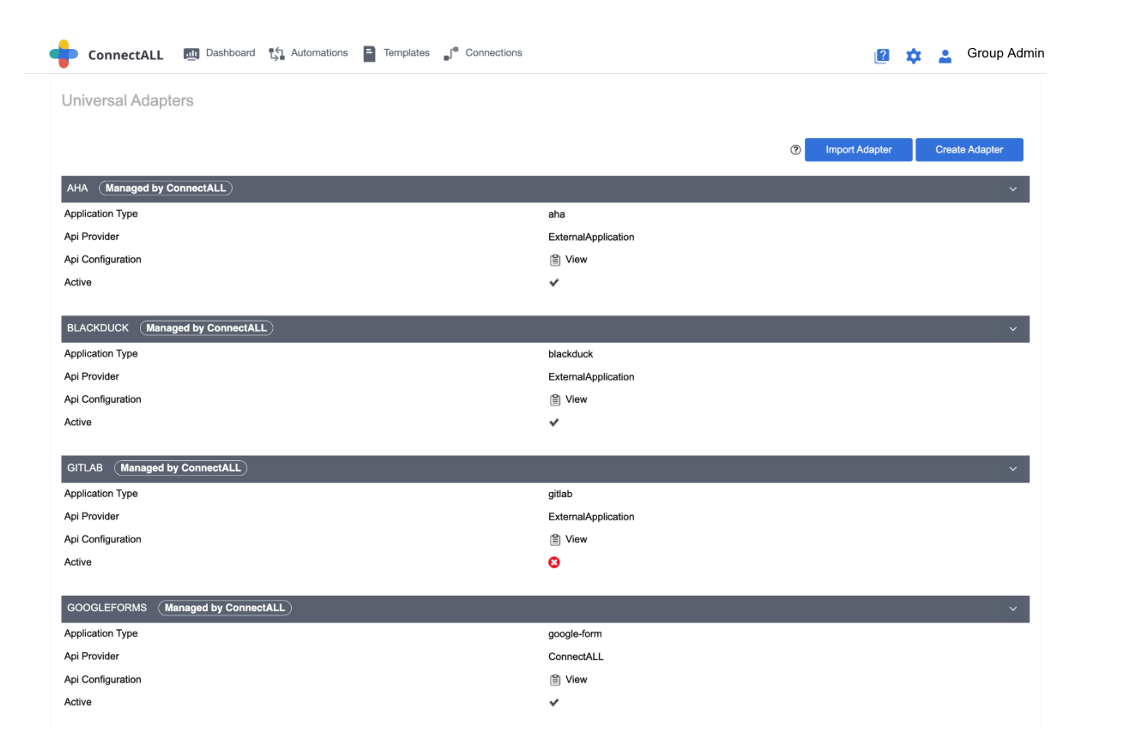The width and height of the screenshot is (1124, 732).
Task: Click the ConnectALL logo icon
Action: pyautogui.click(x=64, y=54)
